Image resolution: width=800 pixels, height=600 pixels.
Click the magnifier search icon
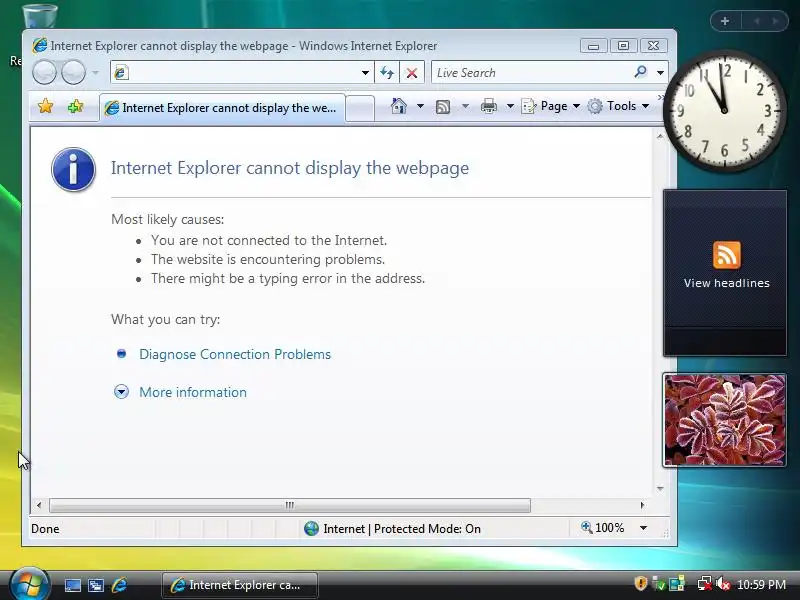(x=640, y=72)
